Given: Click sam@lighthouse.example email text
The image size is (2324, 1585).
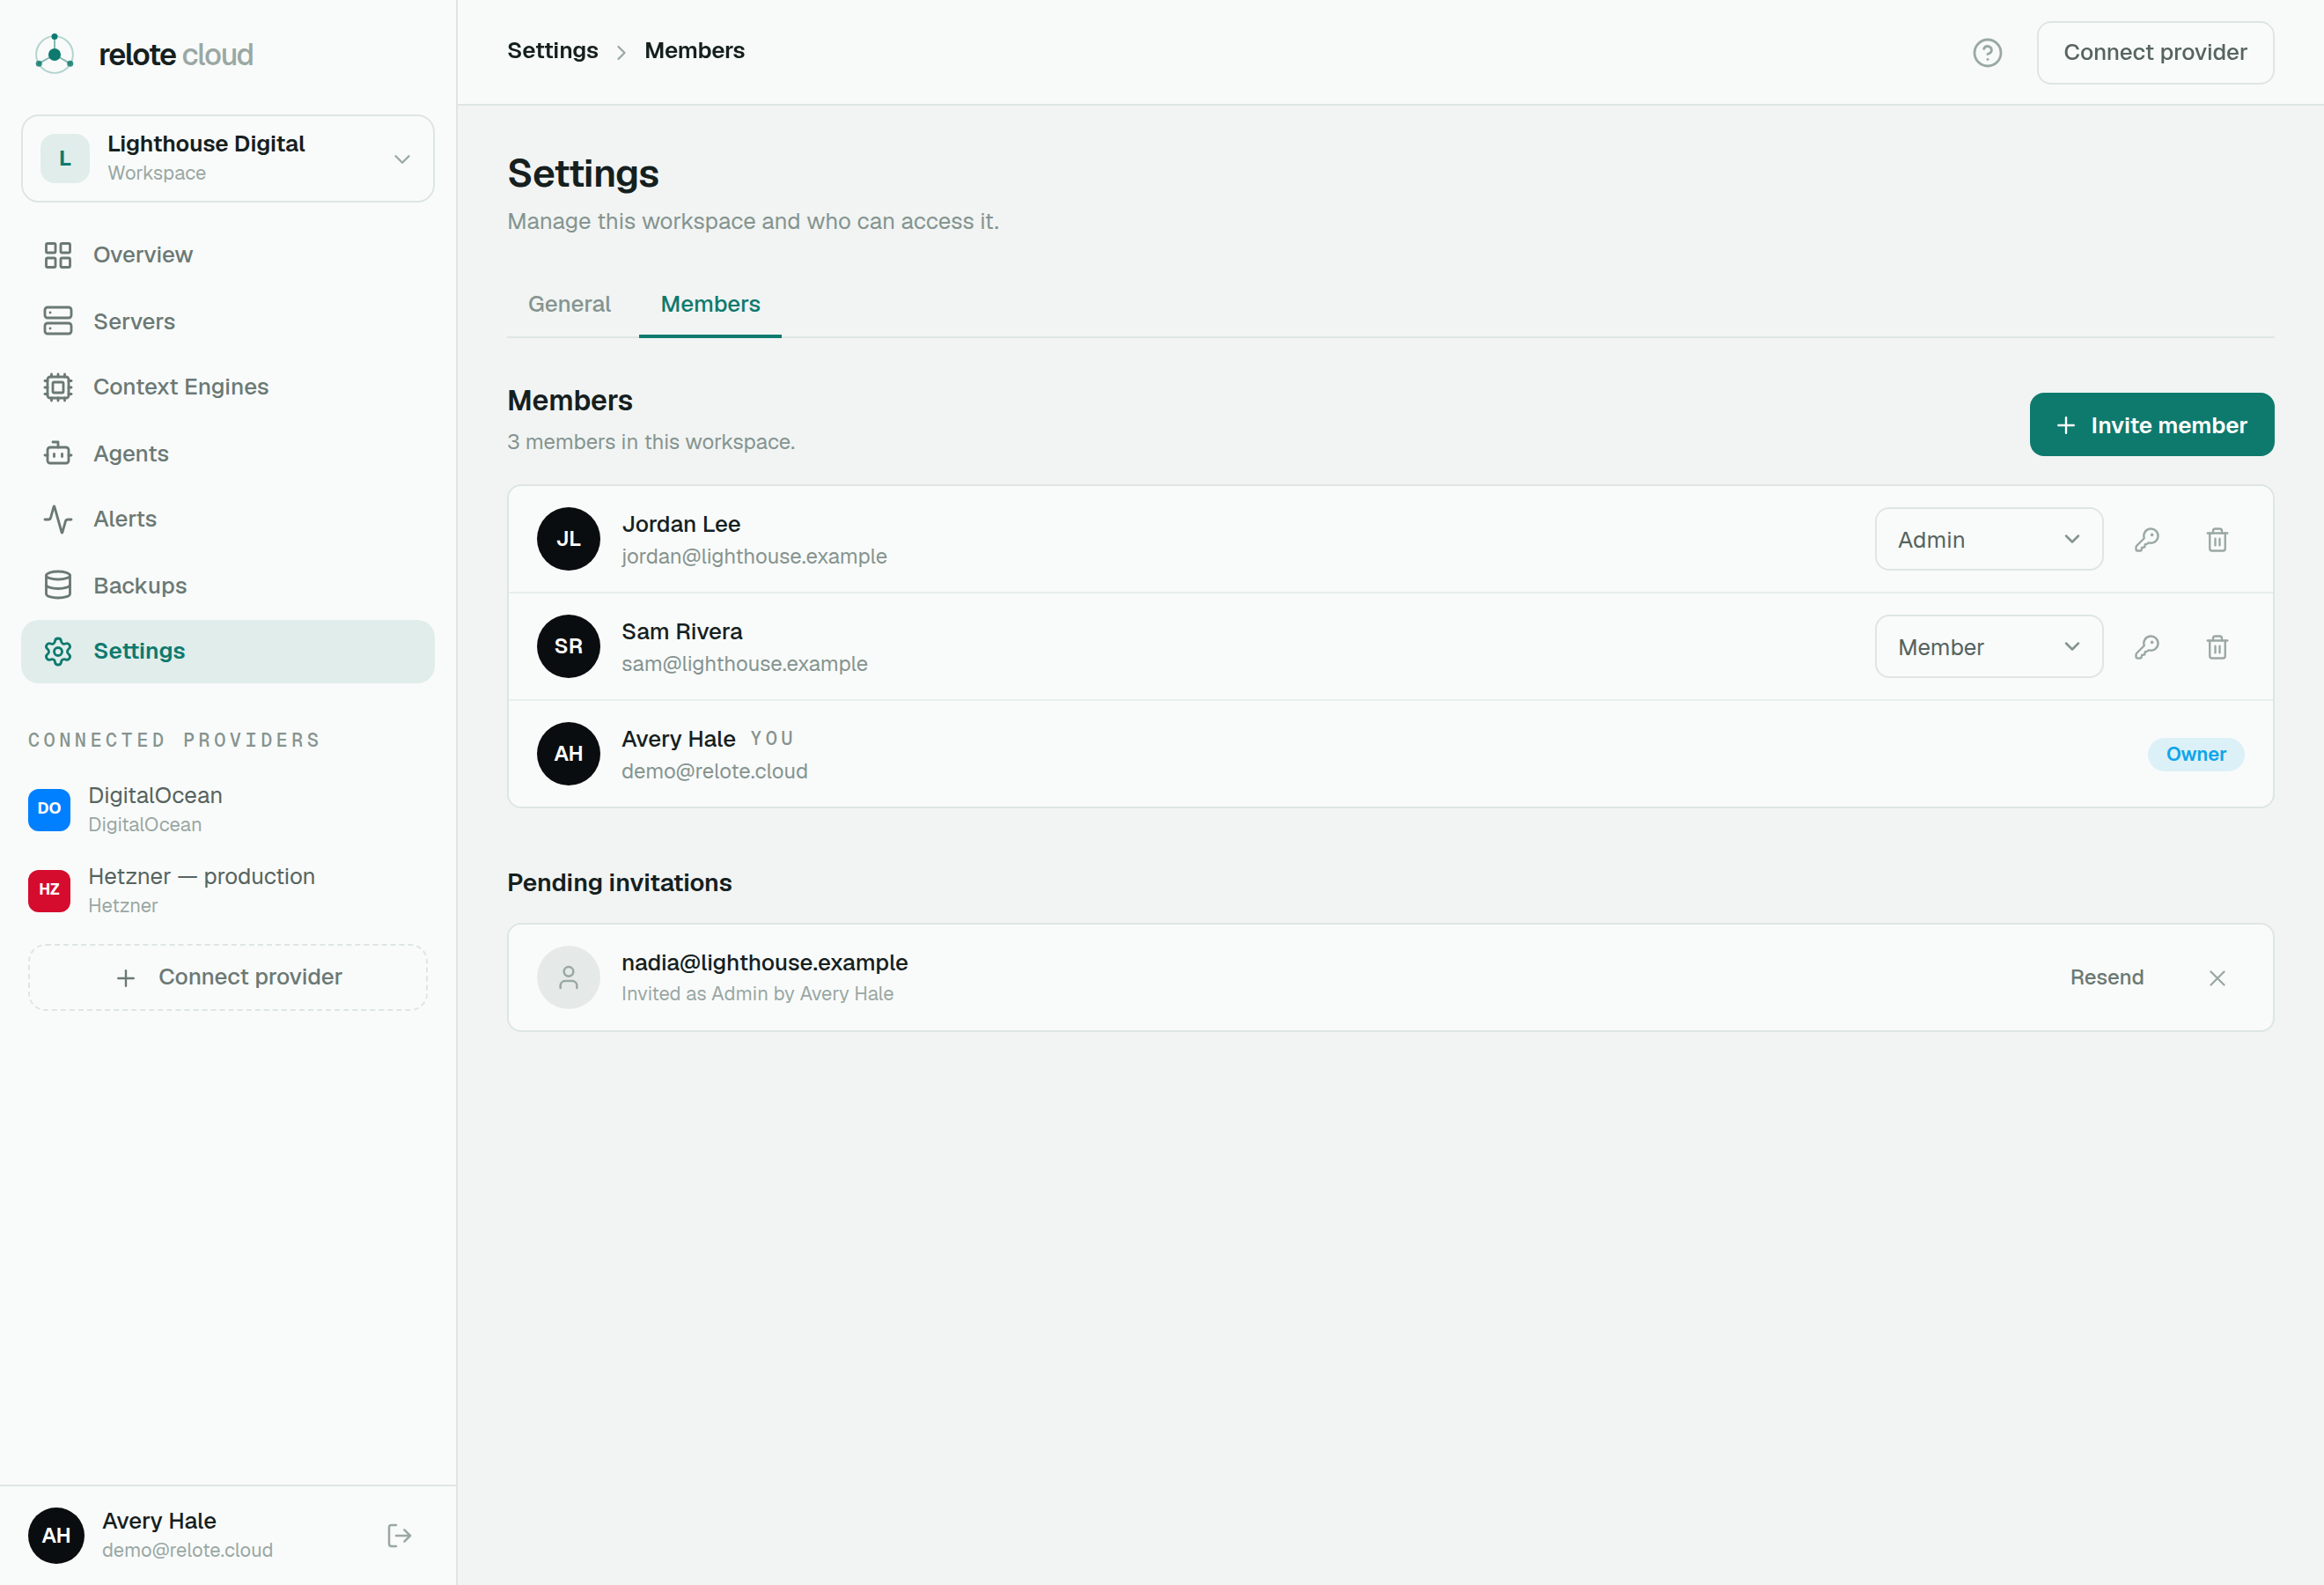Looking at the screenshot, I should point(744,664).
